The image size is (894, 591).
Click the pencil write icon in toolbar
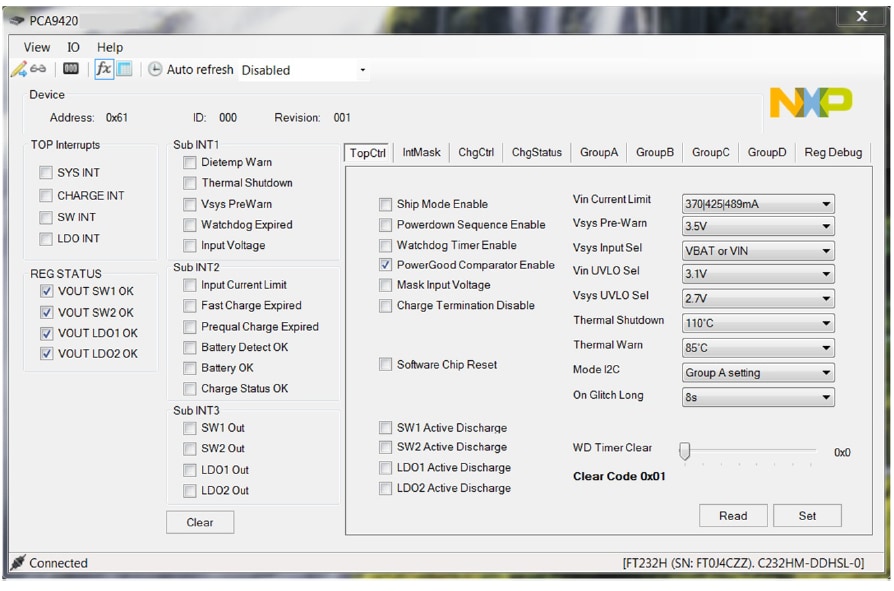pos(18,70)
